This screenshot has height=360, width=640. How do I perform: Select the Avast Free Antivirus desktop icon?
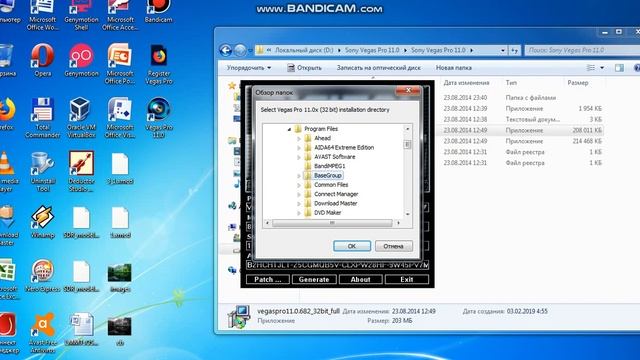[x=42, y=333]
